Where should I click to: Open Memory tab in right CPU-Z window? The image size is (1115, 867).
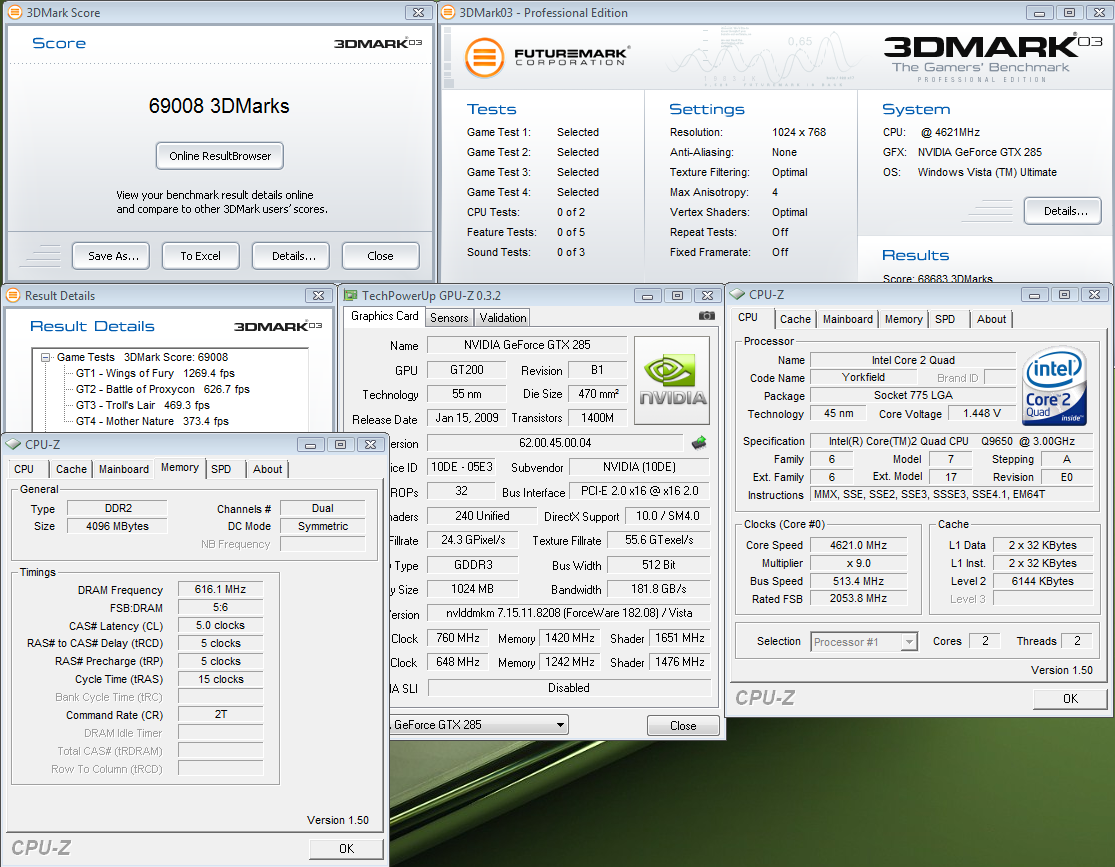click(x=903, y=319)
